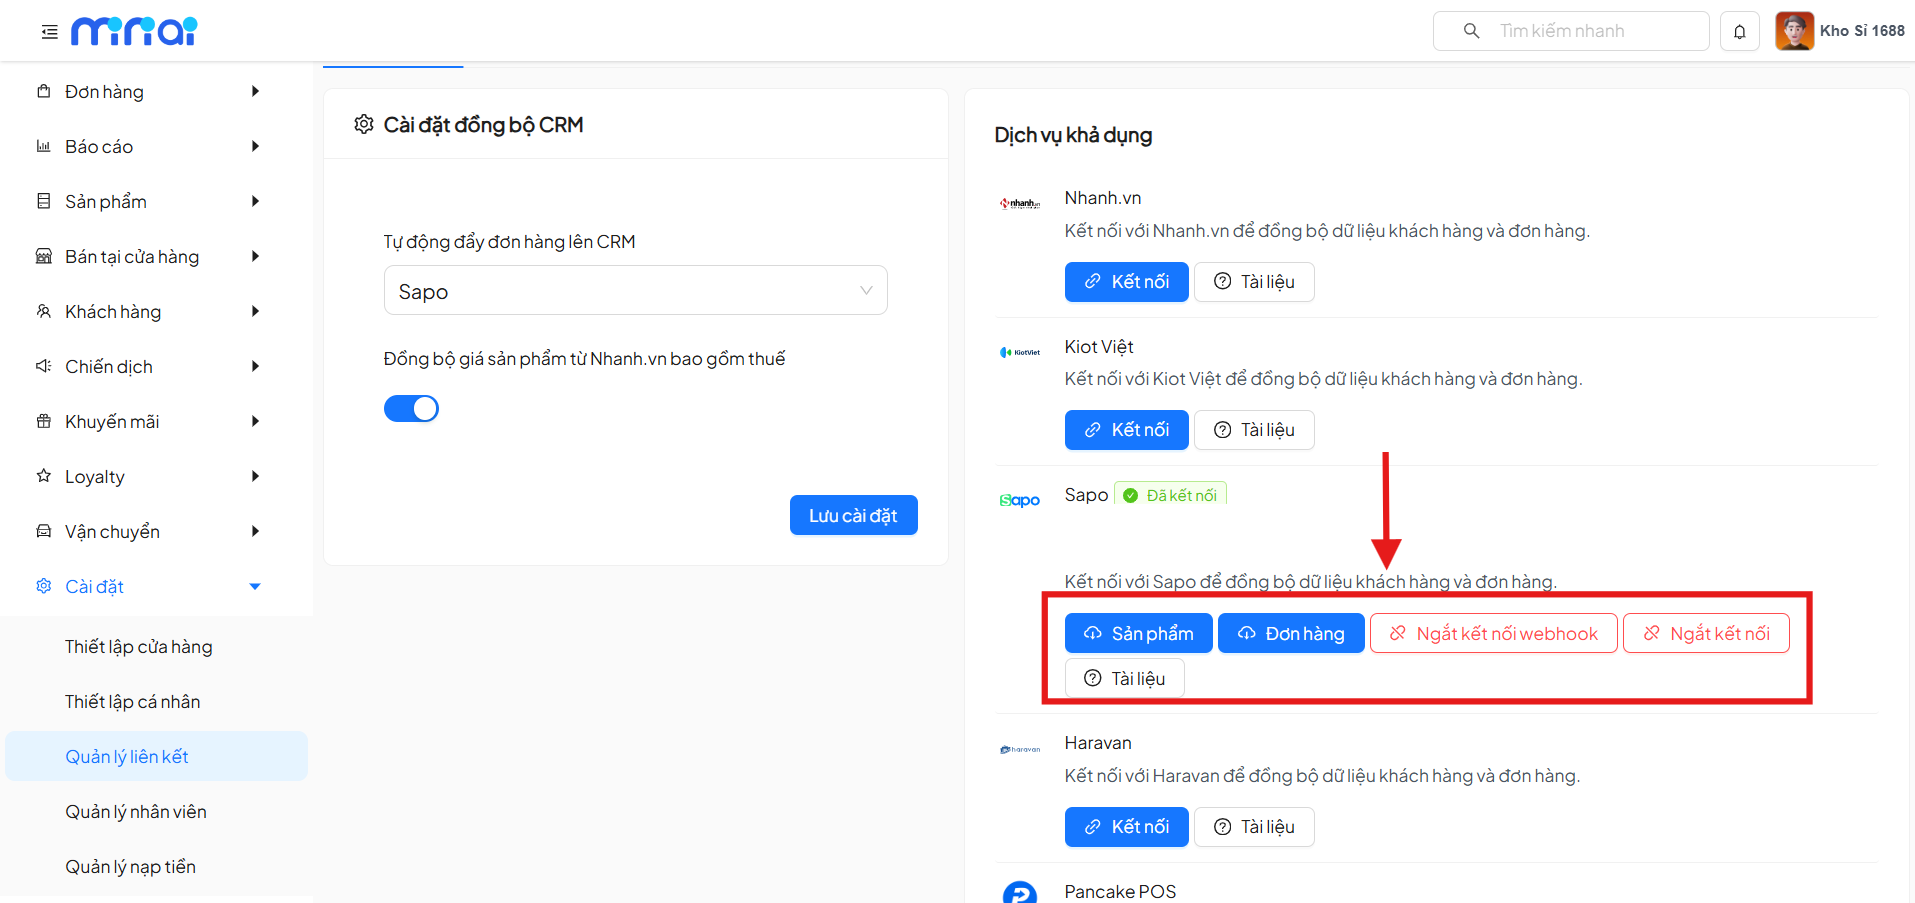
Task: Click the Sapo service logo icon
Action: (x=1020, y=499)
